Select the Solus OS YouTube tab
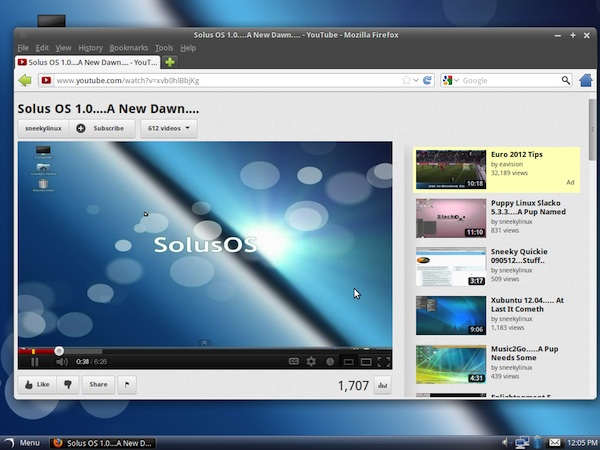600x450 pixels. point(88,62)
